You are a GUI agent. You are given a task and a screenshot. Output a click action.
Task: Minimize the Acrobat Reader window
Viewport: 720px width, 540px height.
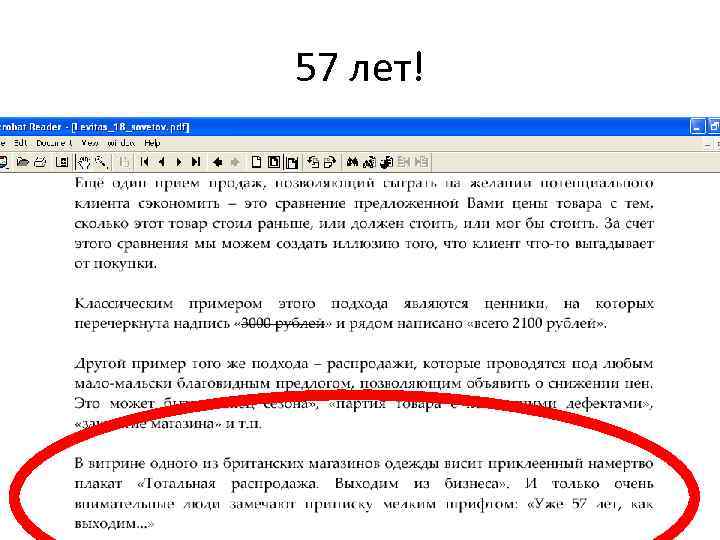[x=698, y=126]
